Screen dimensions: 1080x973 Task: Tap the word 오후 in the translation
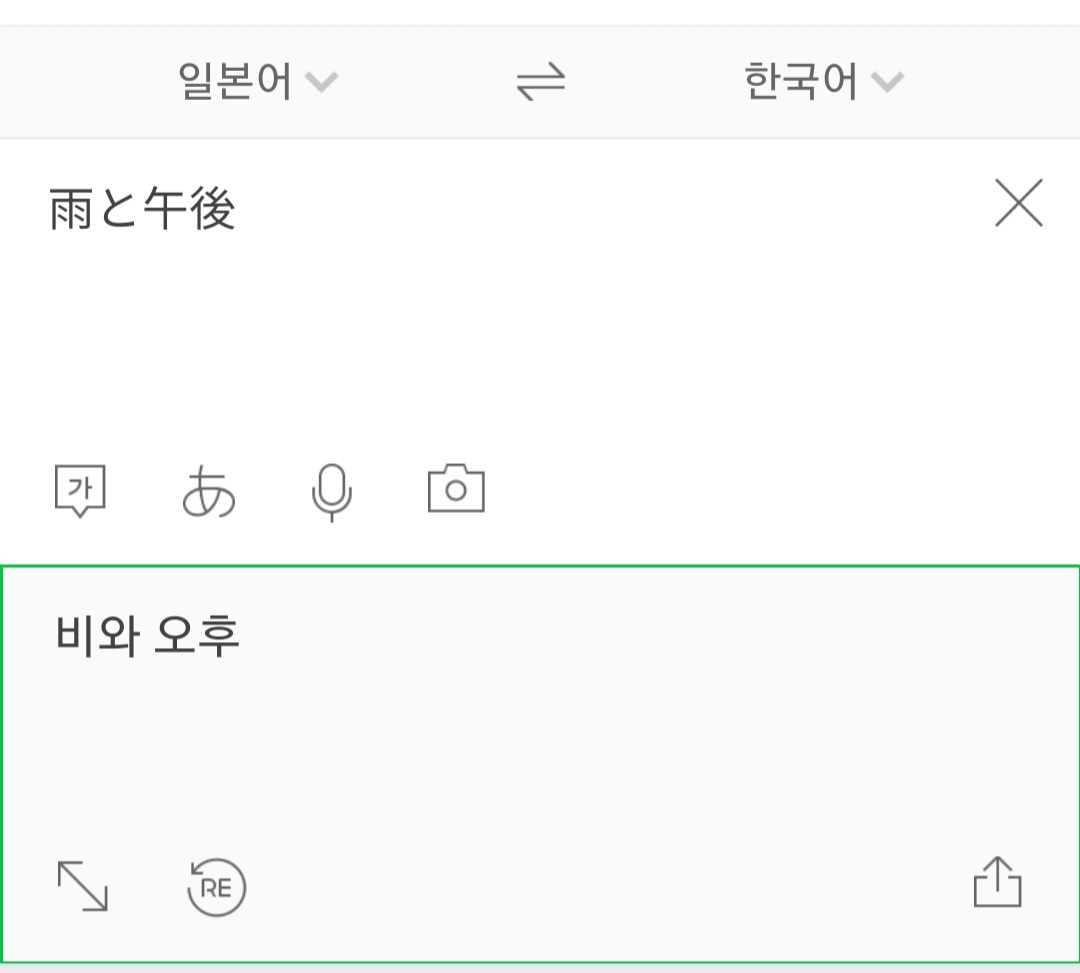click(198, 635)
